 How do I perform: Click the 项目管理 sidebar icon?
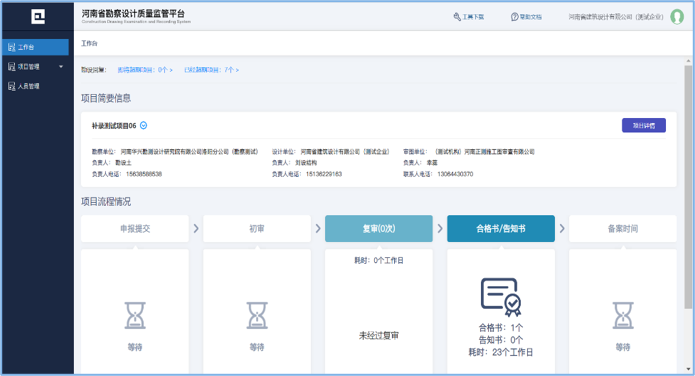click(12, 67)
